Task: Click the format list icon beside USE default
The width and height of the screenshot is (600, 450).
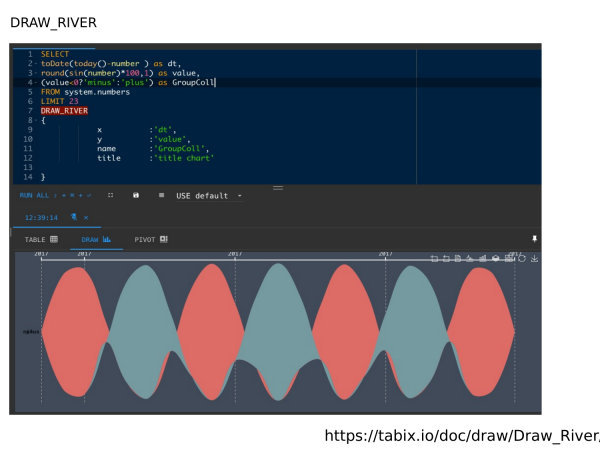Action: click(x=161, y=195)
